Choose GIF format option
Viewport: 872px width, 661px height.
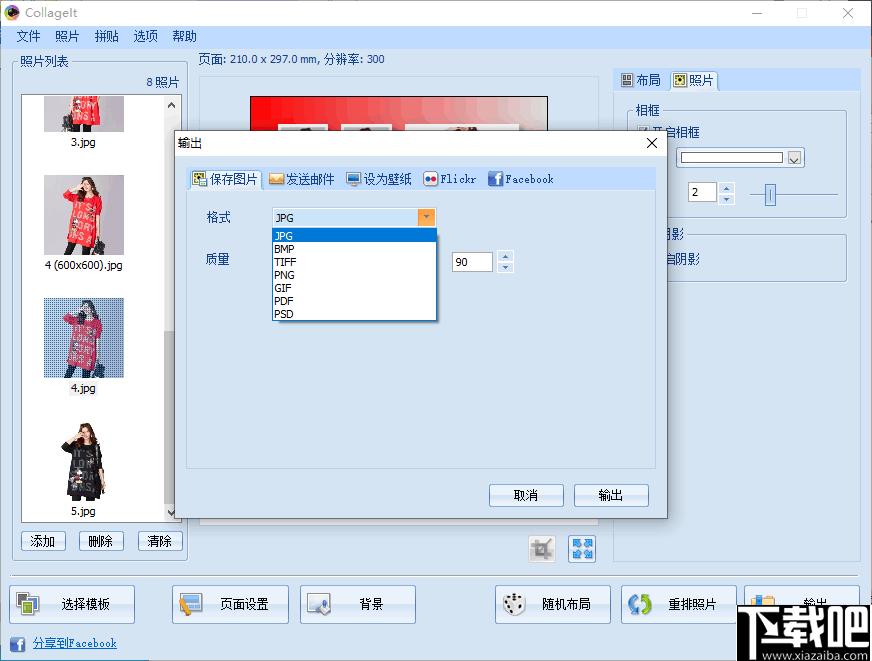[x=354, y=288]
